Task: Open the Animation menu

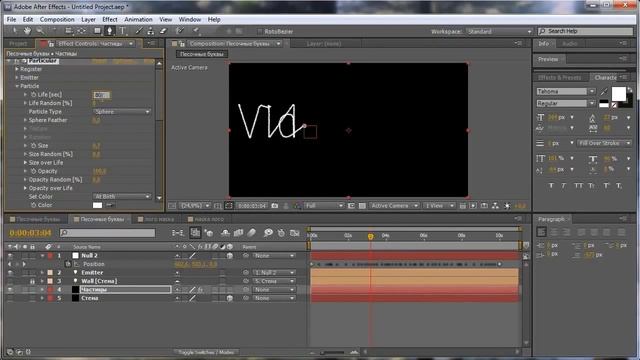Action: tap(138, 19)
